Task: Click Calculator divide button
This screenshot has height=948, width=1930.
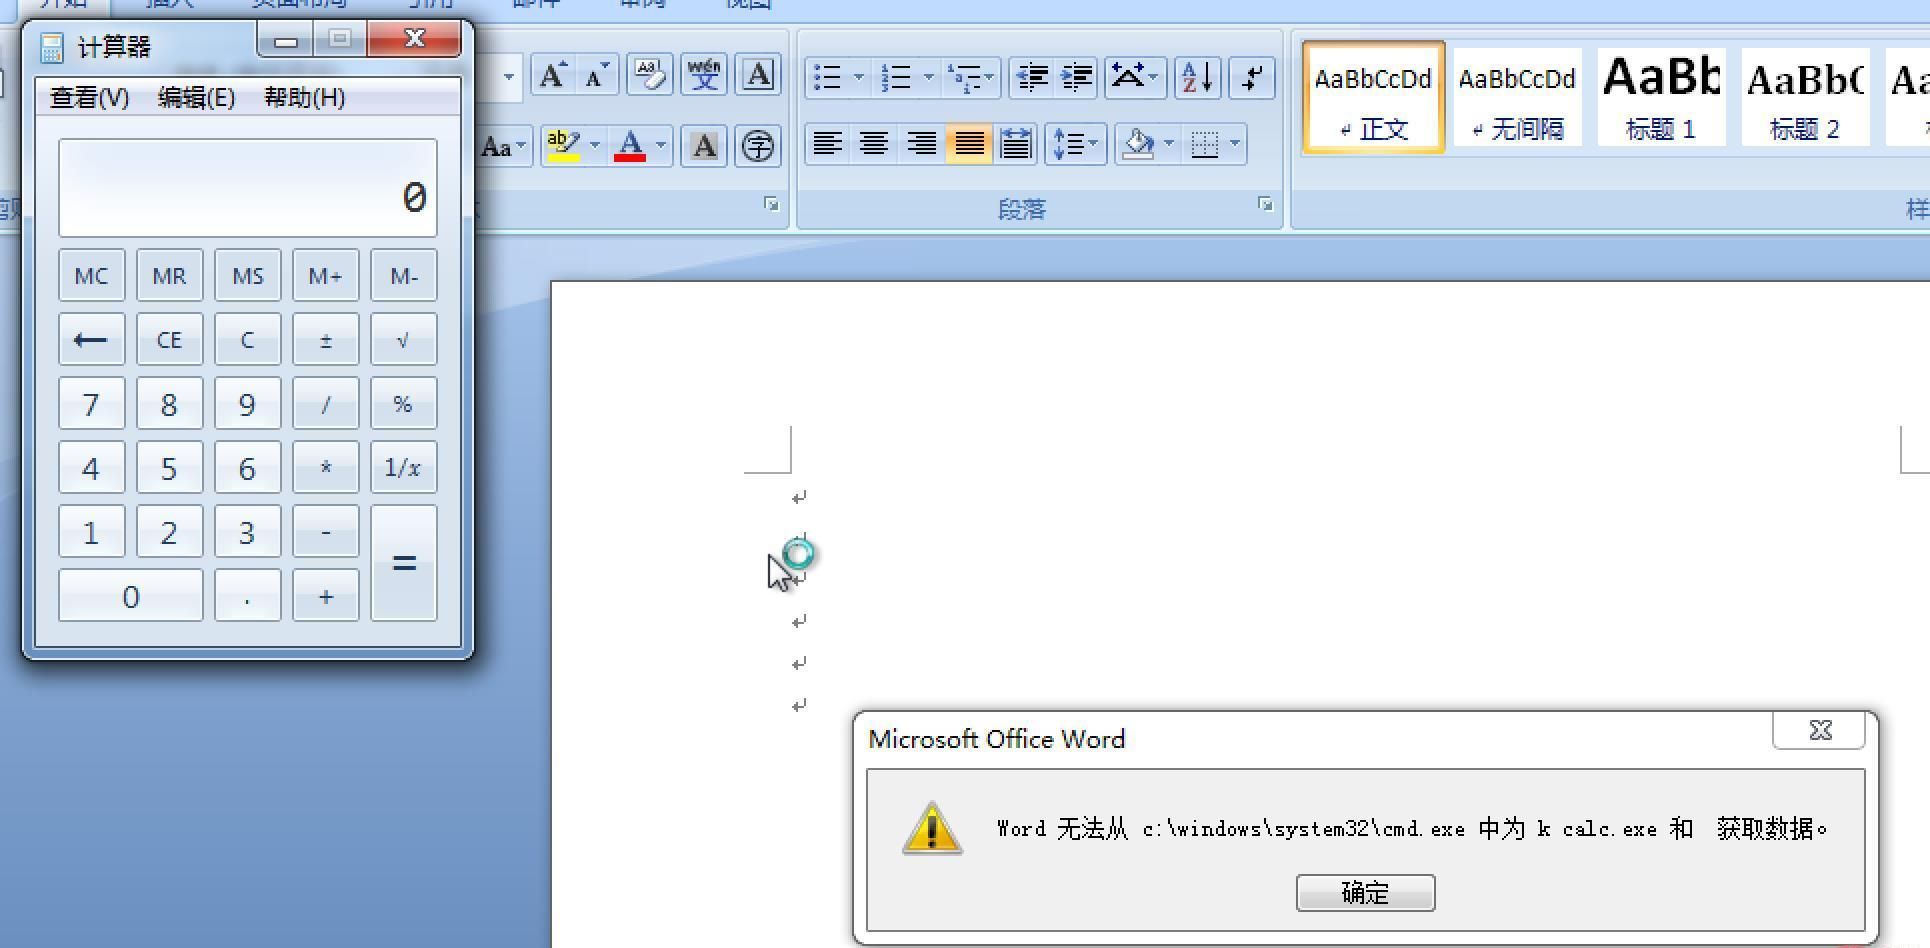Action: 325,404
